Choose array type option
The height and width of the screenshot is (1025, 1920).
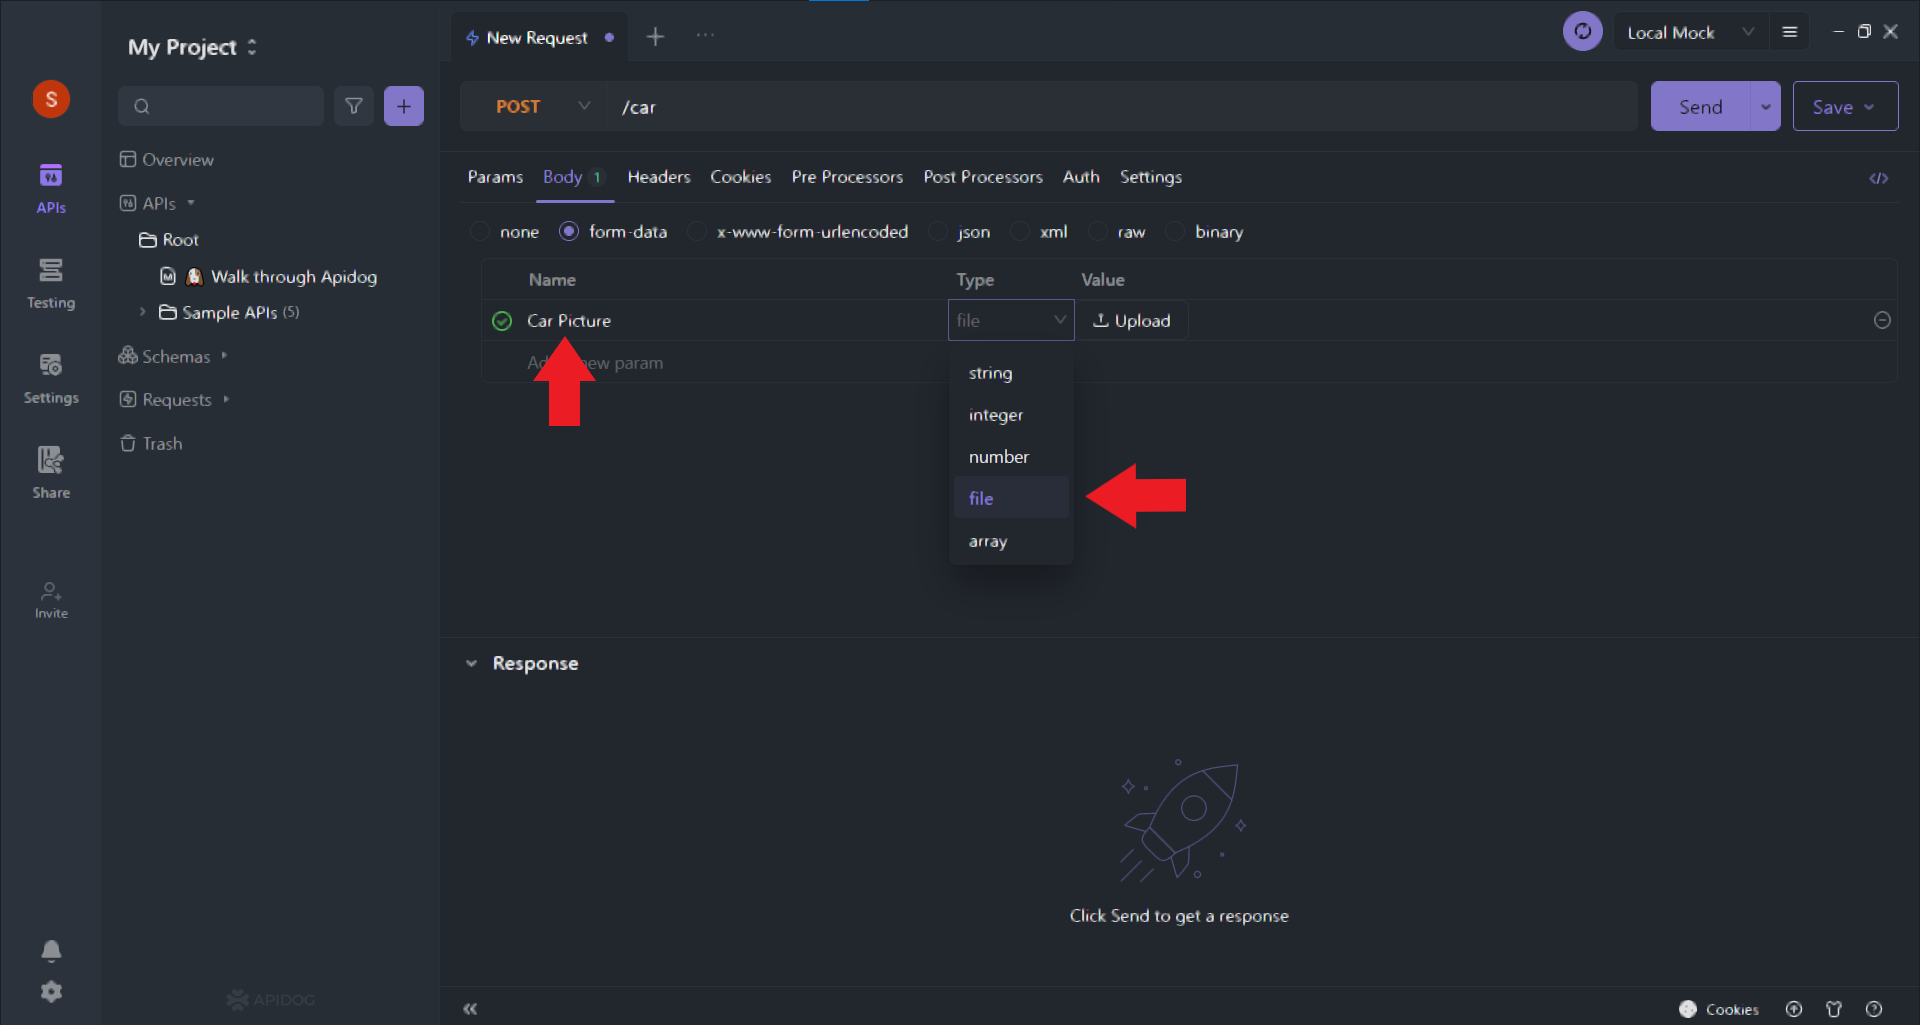coord(1011,541)
